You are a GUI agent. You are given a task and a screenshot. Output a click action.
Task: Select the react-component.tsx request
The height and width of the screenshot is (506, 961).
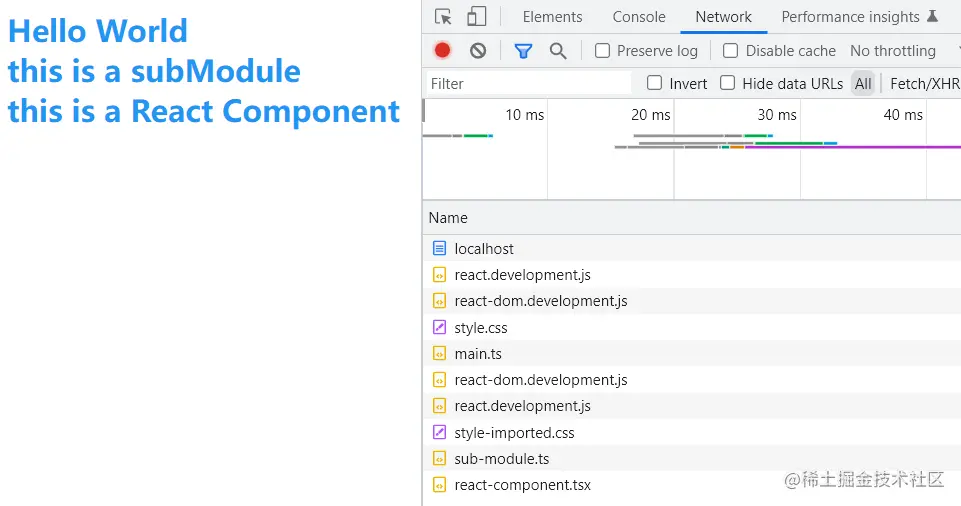(691, 485)
